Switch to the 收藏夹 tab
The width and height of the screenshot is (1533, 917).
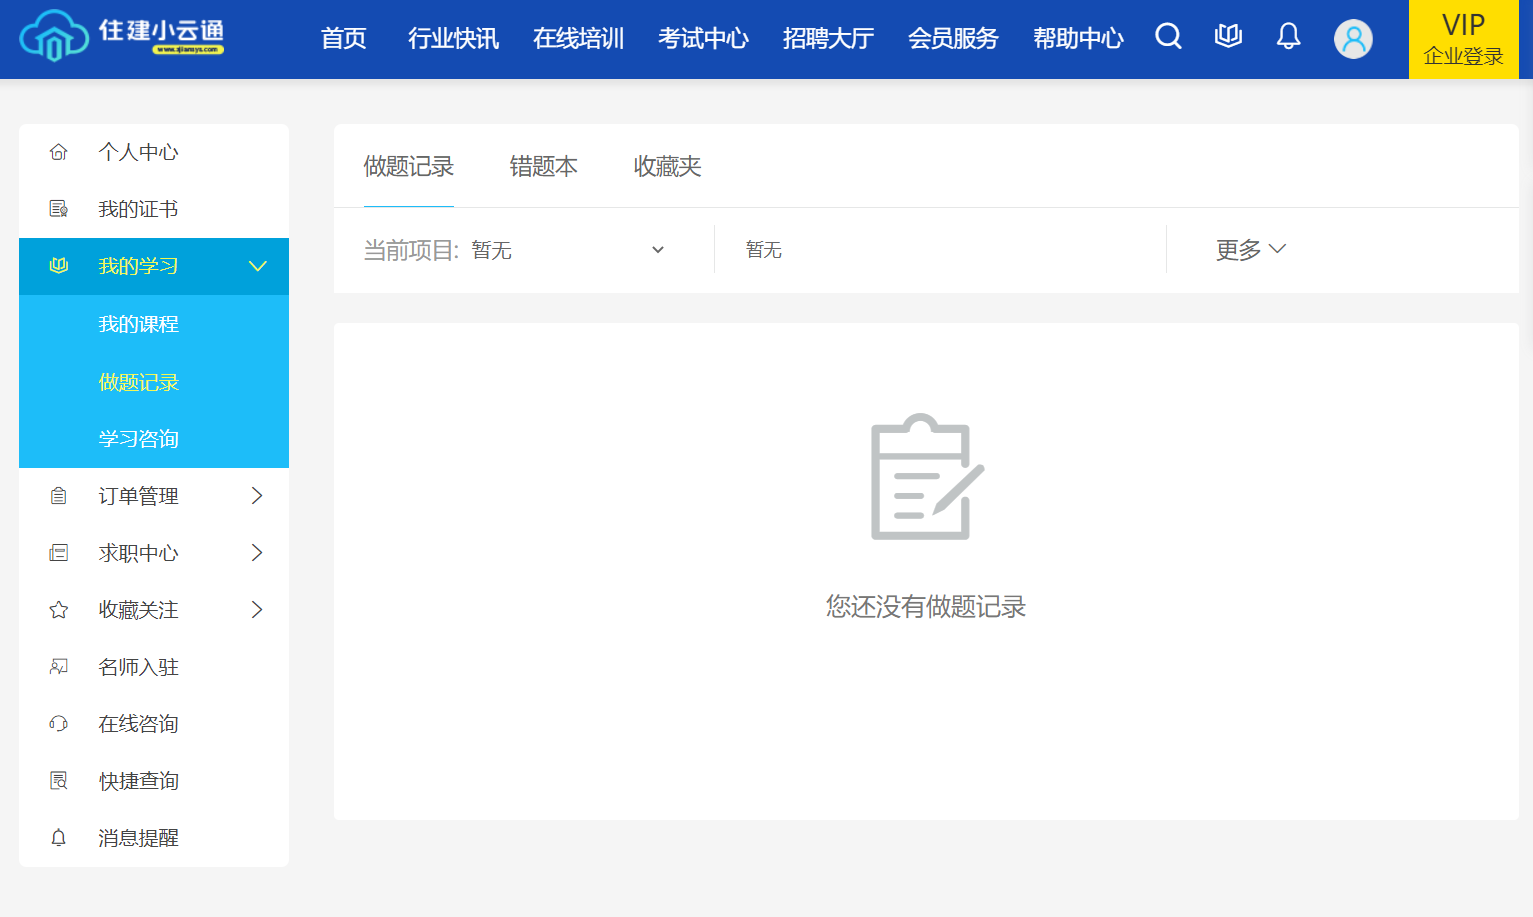pos(667,166)
